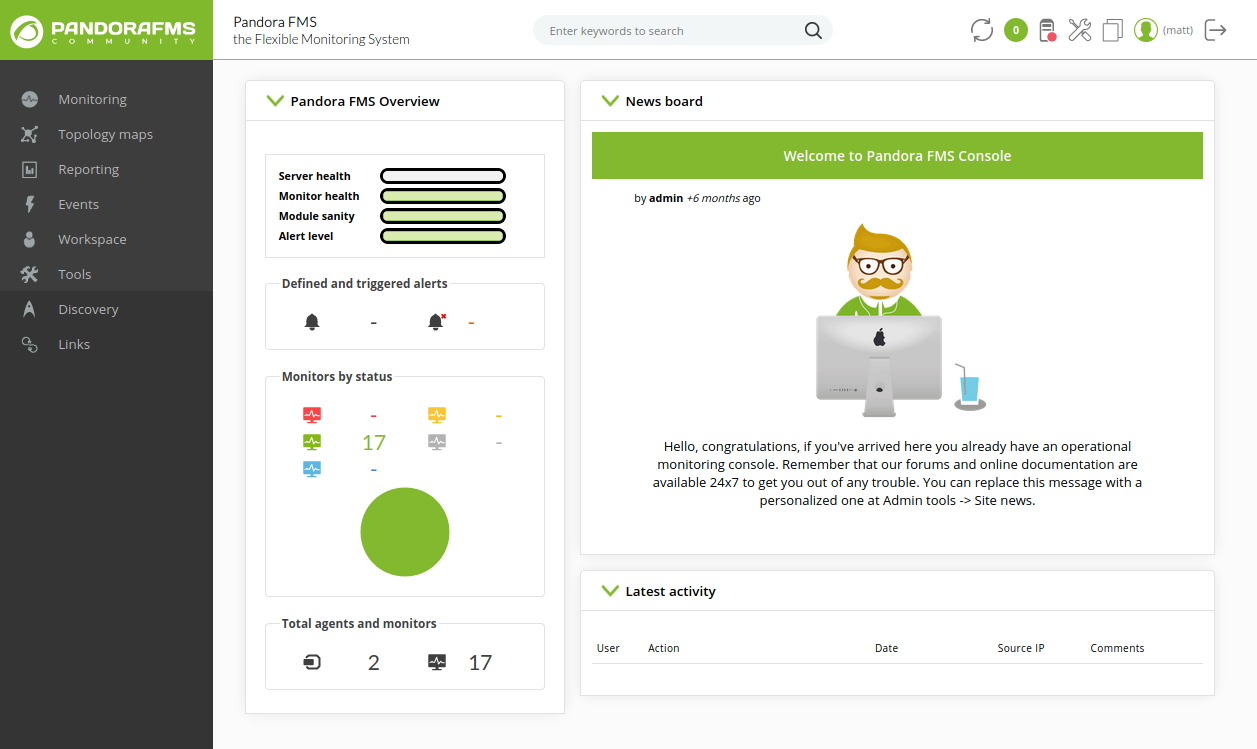Click the logout arrow icon

pyautogui.click(x=1216, y=30)
